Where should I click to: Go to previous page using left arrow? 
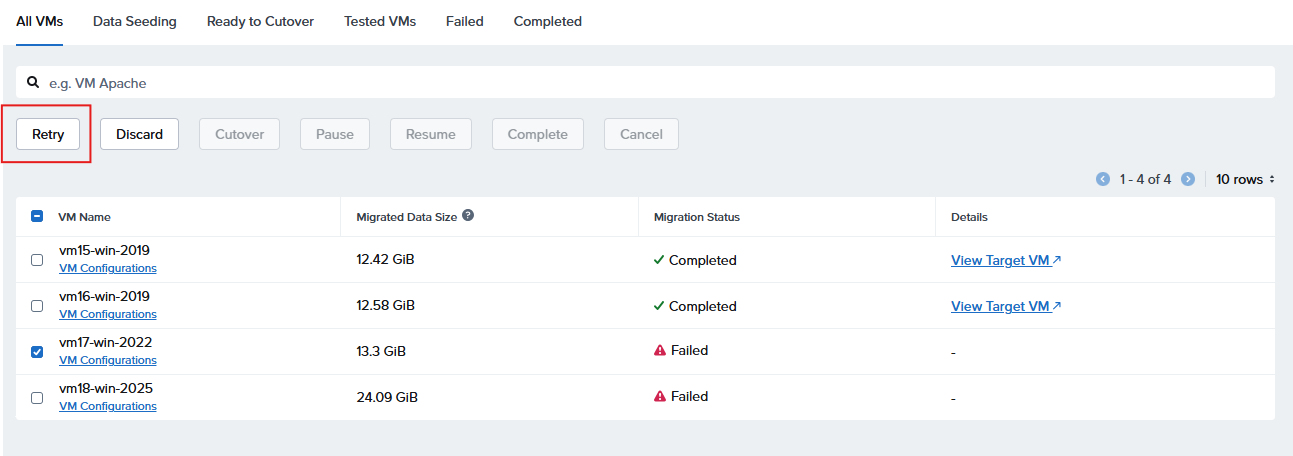point(1103,179)
